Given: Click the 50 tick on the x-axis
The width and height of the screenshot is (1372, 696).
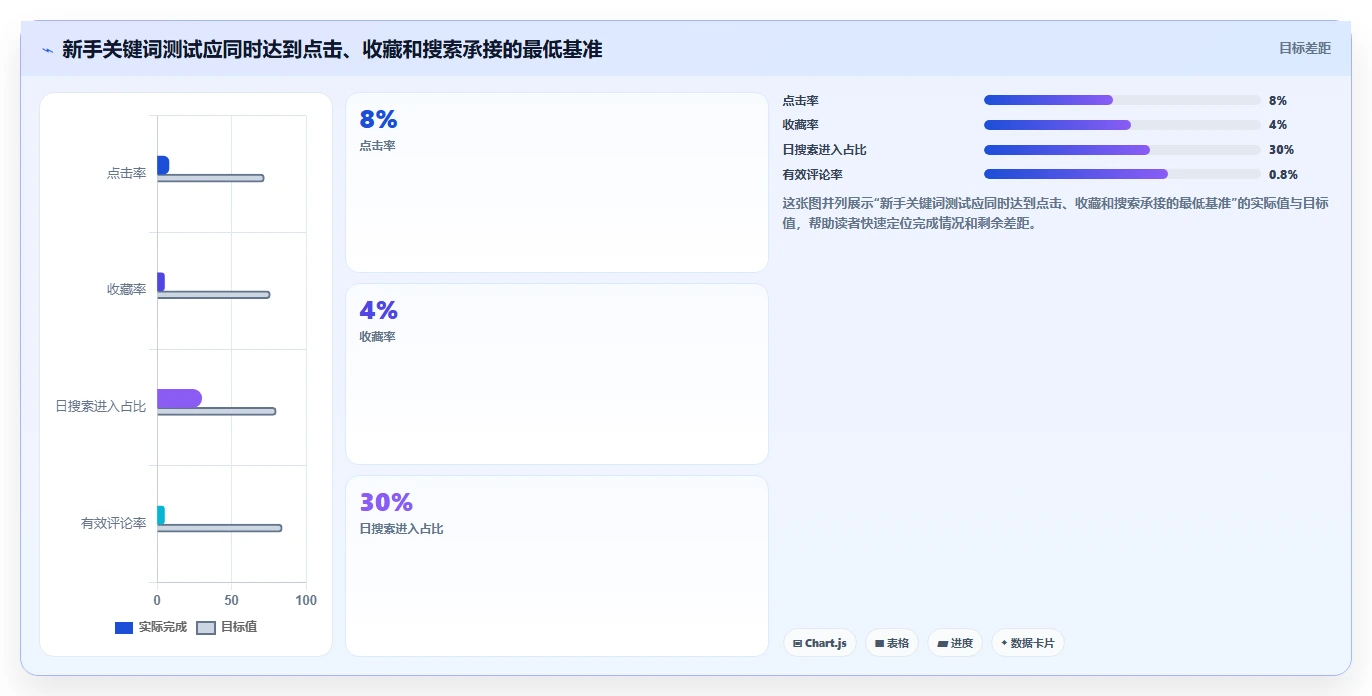Looking at the screenshot, I should [231, 600].
